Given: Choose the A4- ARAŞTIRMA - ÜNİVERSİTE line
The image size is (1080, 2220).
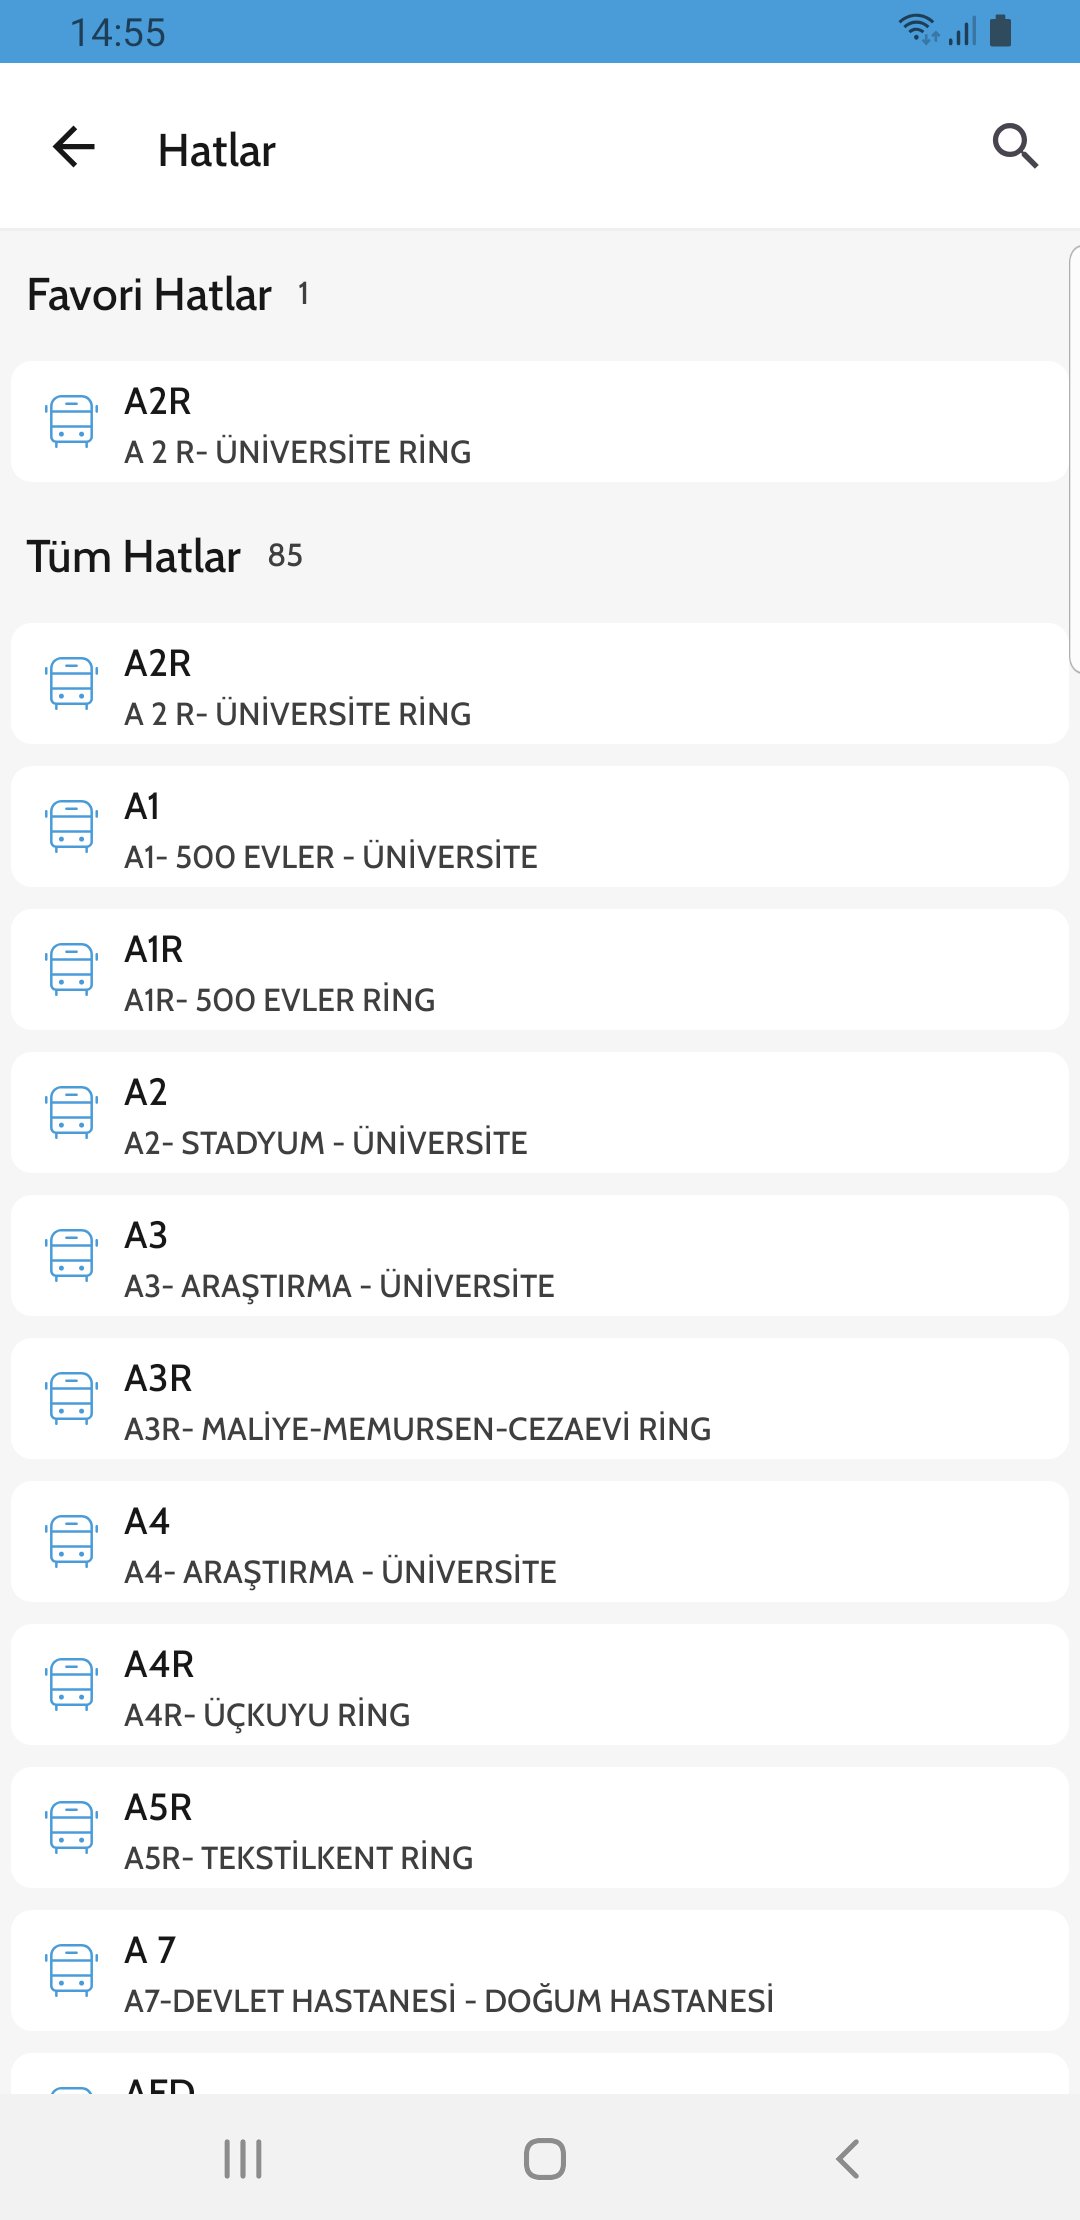Looking at the screenshot, I should tap(540, 1542).
